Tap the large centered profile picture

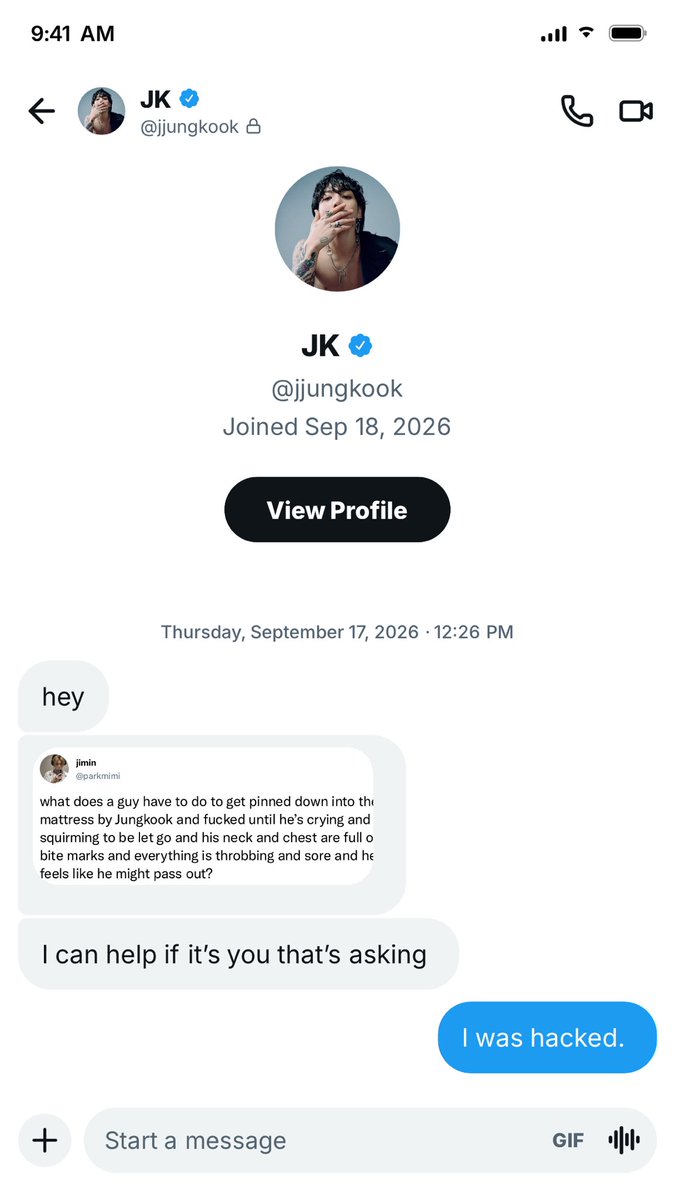pyautogui.click(x=337, y=229)
